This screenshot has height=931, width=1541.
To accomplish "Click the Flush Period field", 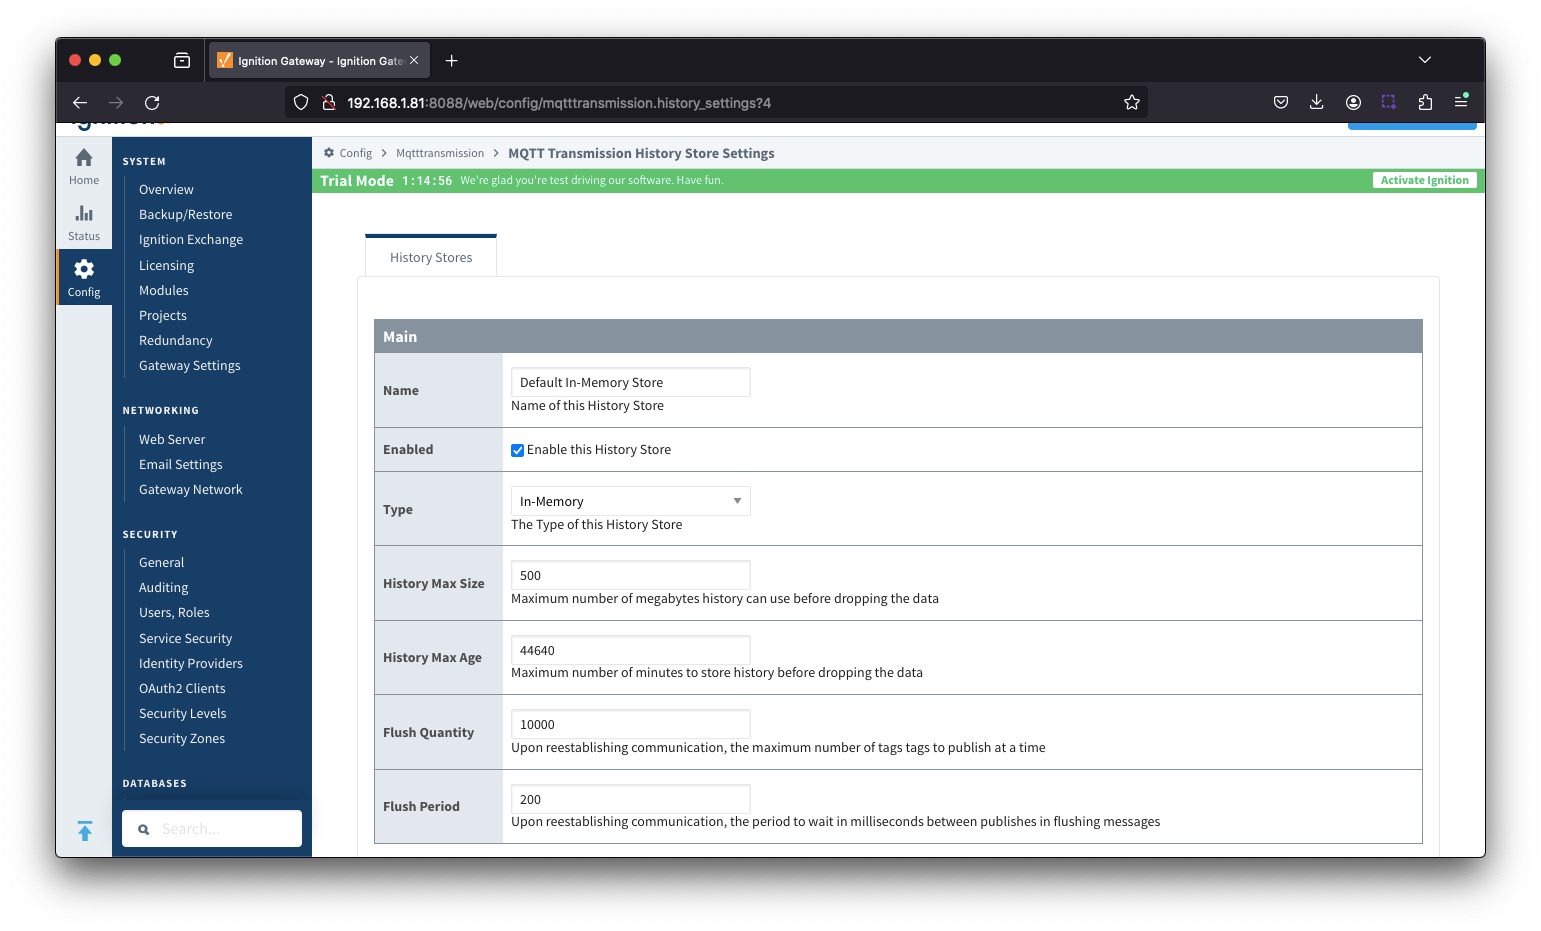I will coord(630,799).
